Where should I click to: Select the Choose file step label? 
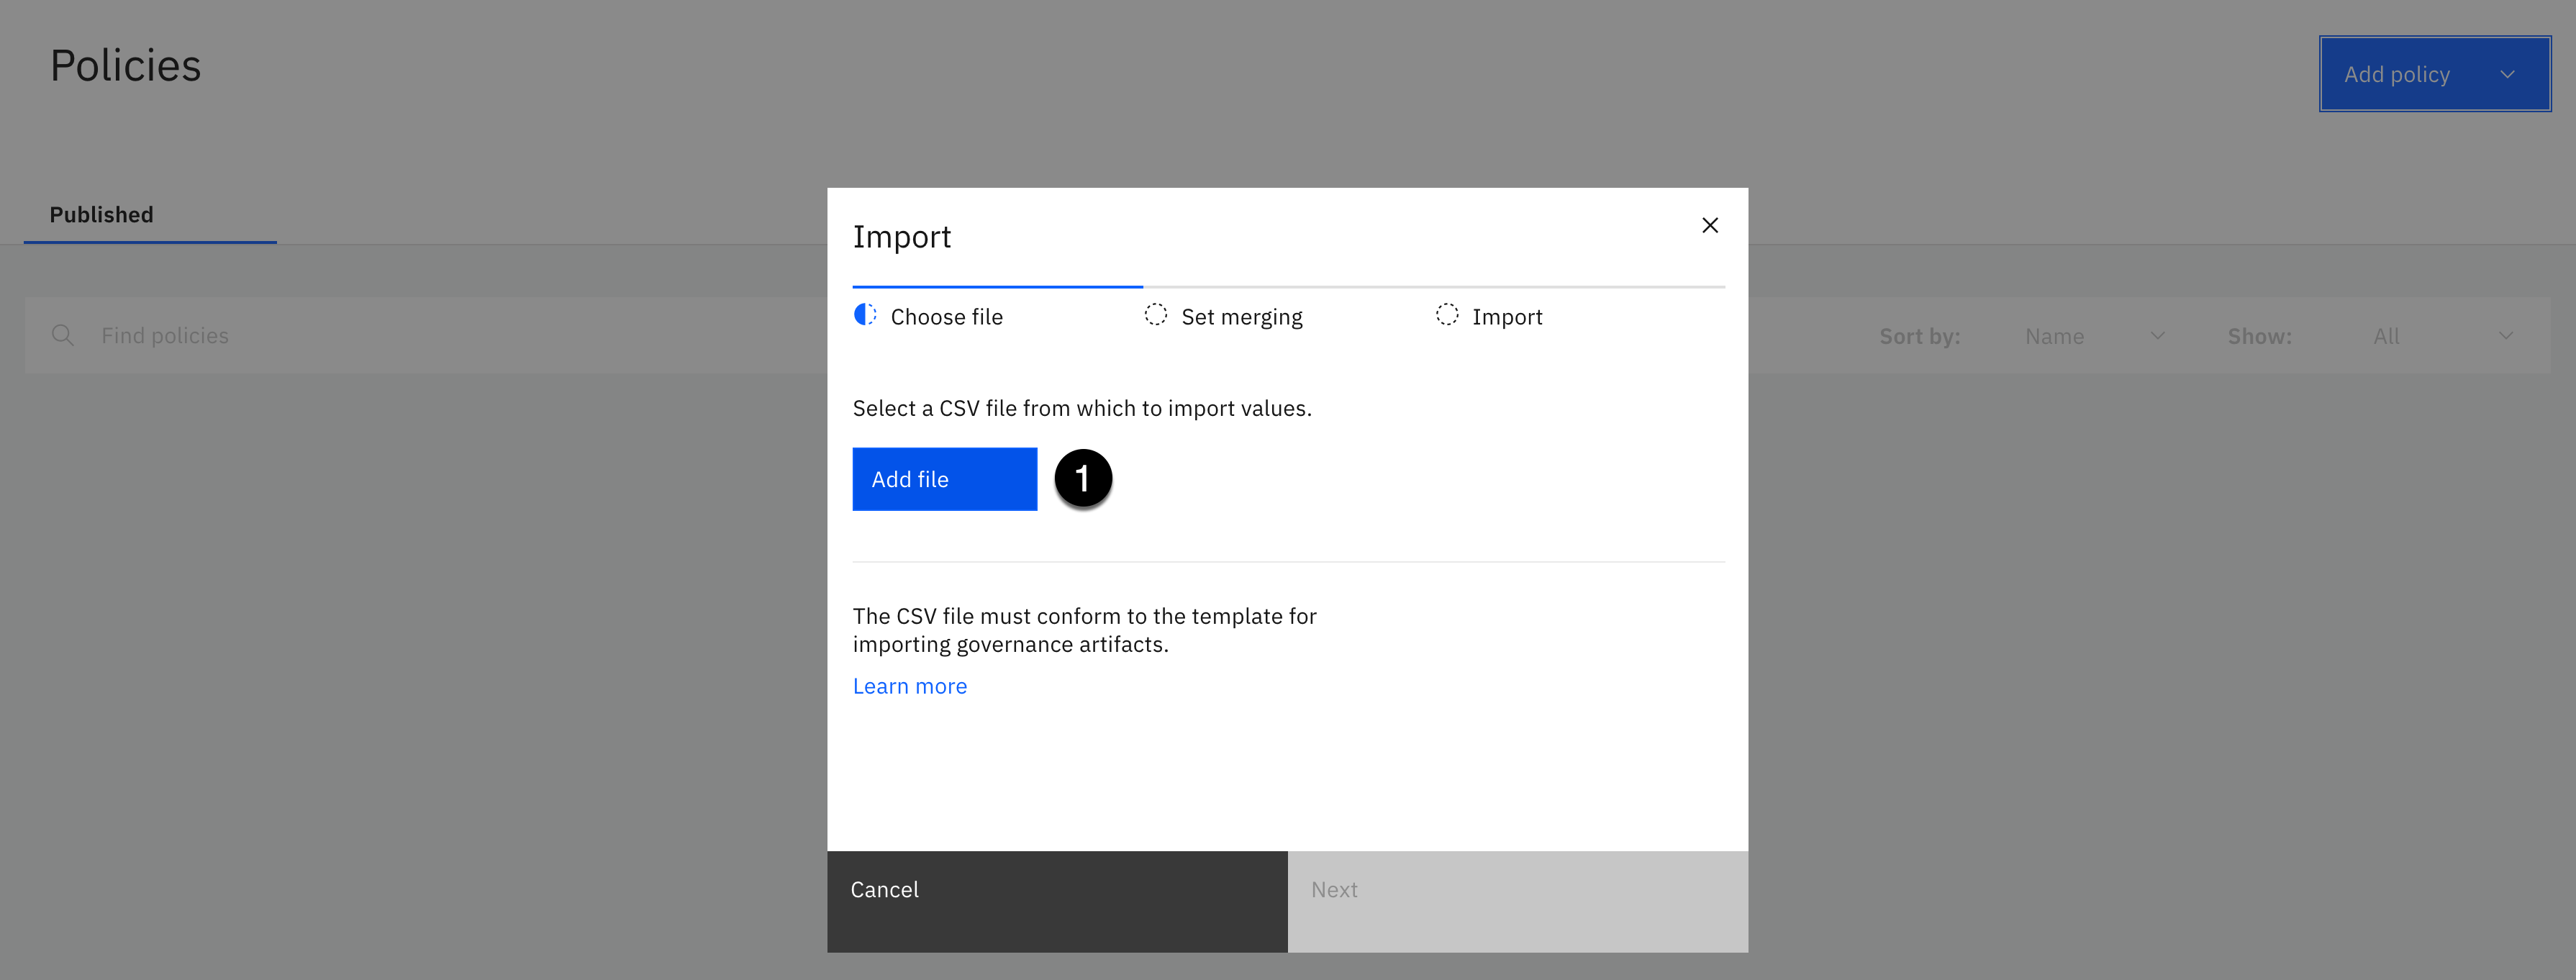tap(946, 318)
